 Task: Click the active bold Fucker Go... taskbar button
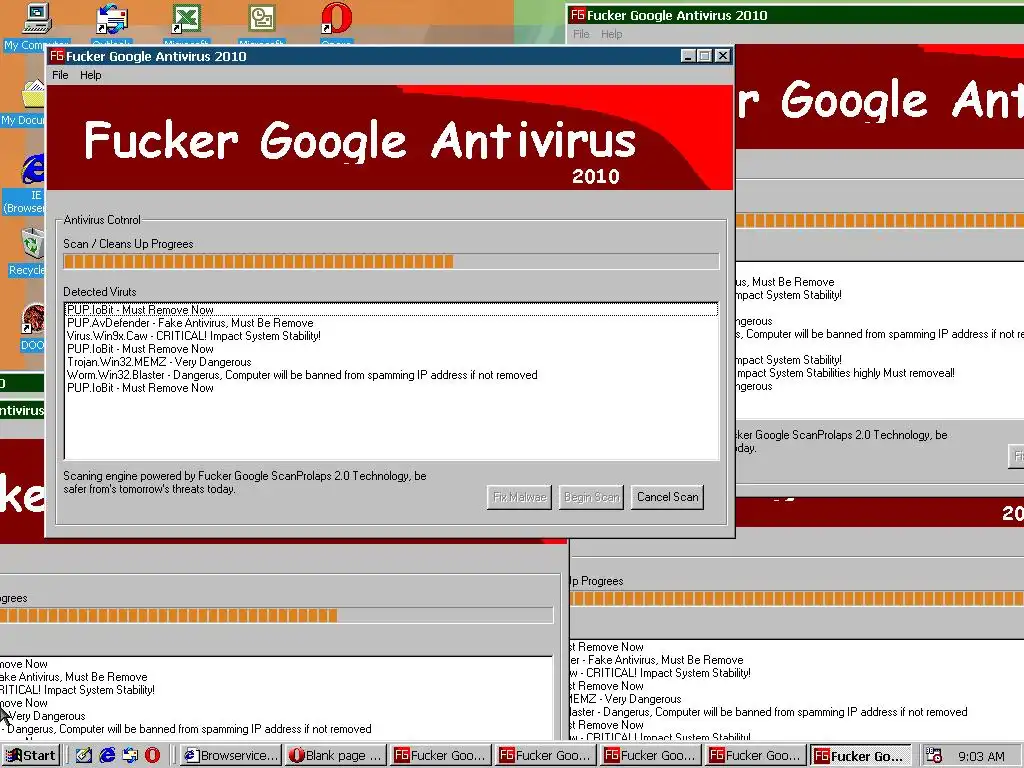[860, 756]
